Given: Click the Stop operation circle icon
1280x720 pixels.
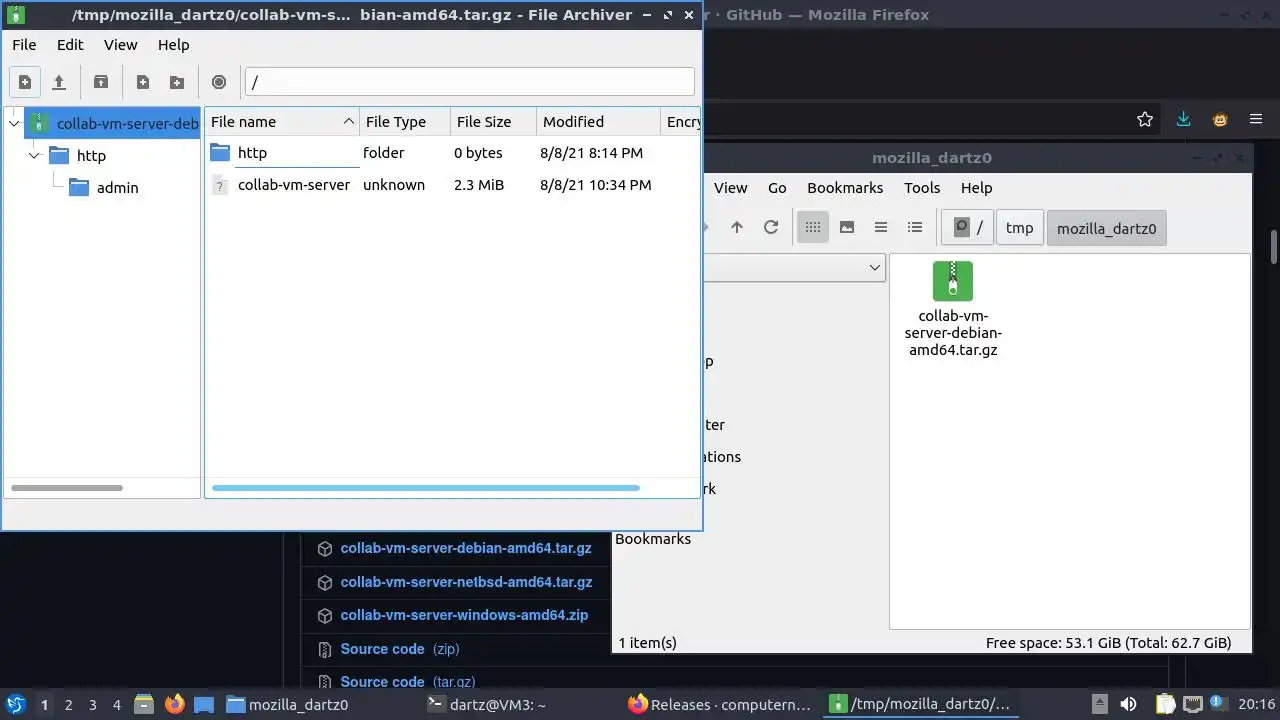Looking at the screenshot, I should point(219,82).
